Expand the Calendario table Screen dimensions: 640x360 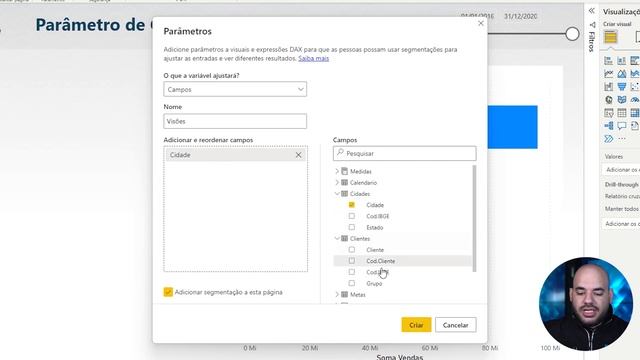pos(337,182)
